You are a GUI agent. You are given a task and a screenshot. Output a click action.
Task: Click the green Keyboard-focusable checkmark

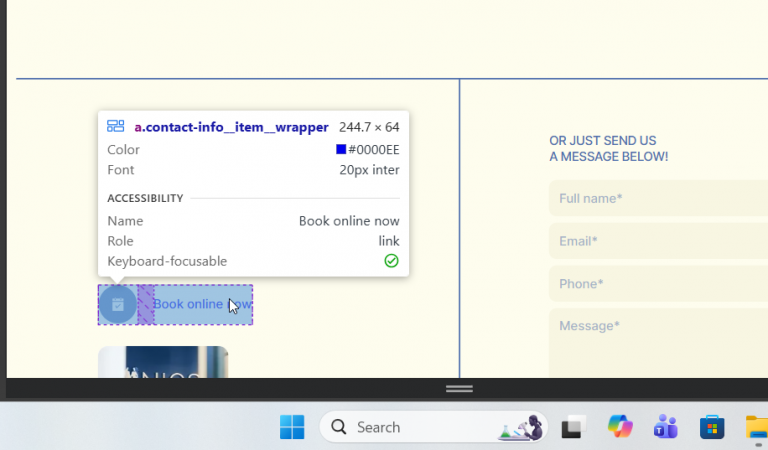[x=391, y=261]
